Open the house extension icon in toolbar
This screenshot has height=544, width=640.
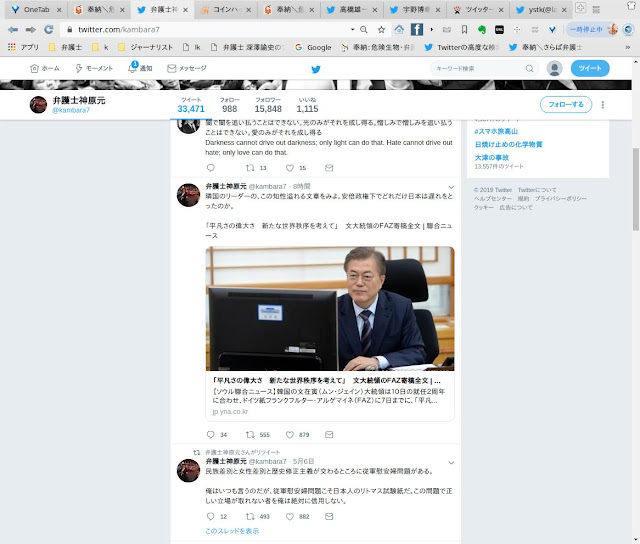coord(399,29)
